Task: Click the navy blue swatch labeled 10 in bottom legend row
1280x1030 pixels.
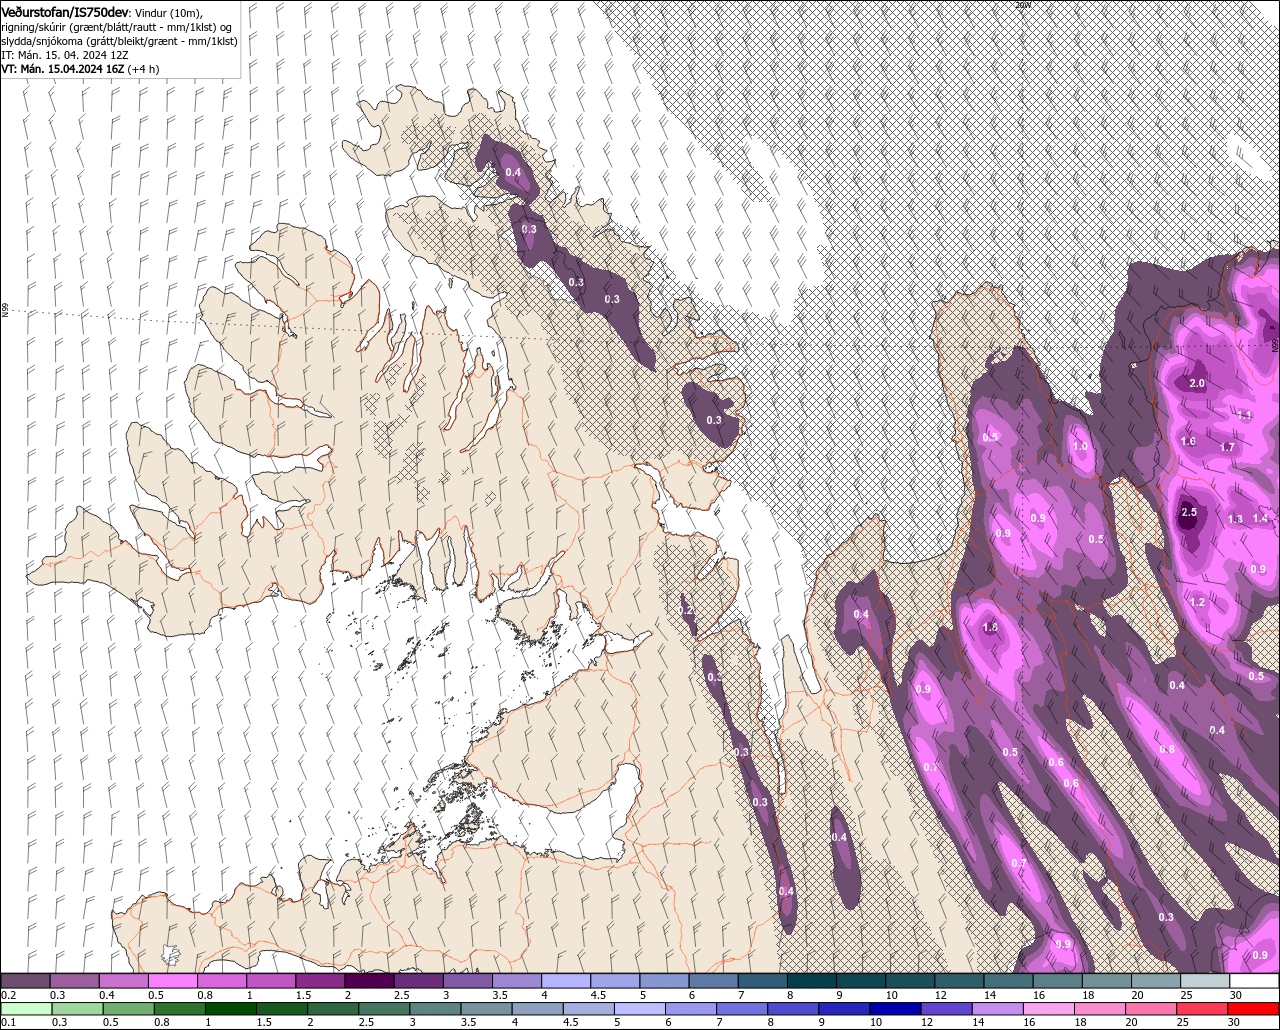Action: pyautogui.click(x=895, y=1009)
